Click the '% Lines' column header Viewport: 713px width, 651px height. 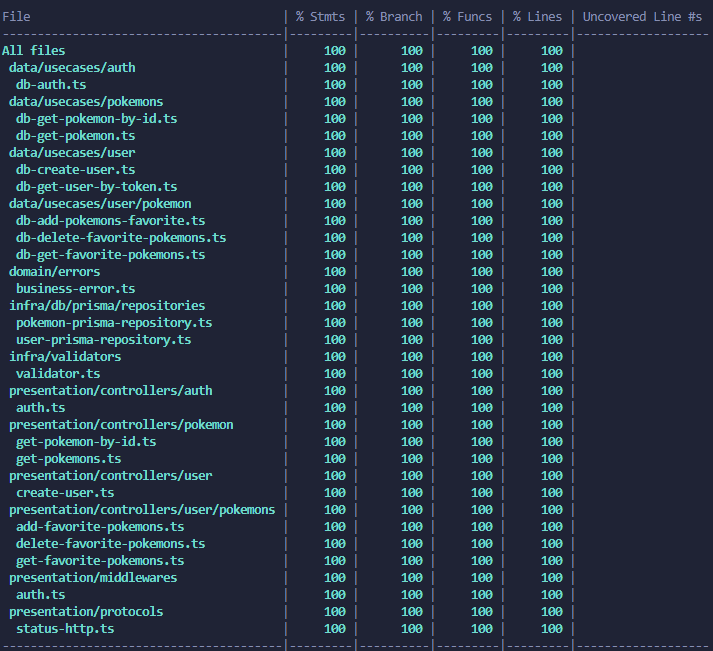[537, 17]
